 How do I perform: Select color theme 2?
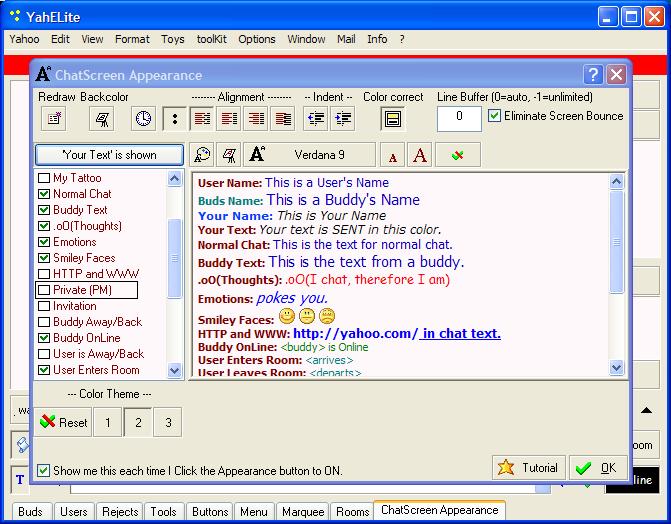[138, 423]
